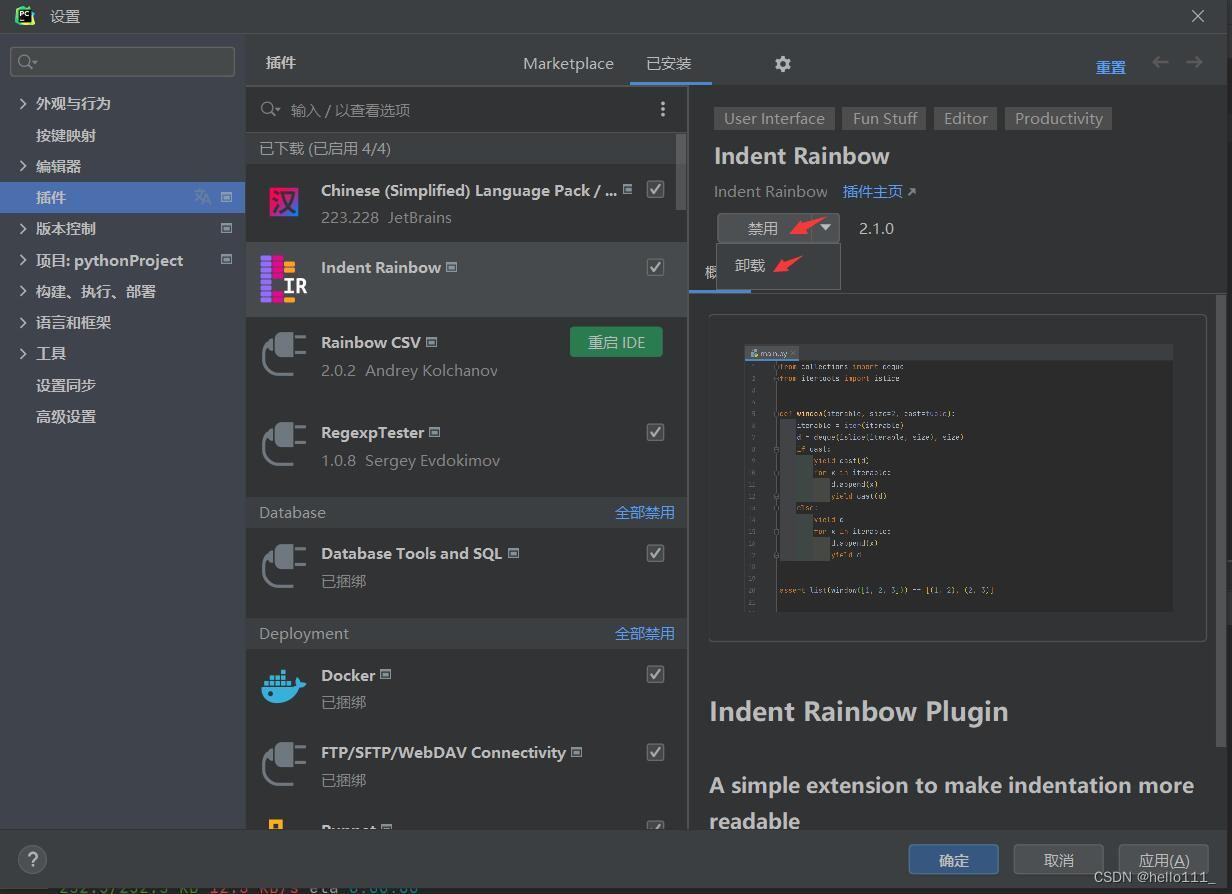
Task: Click 全部禁用 for Database group
Action: pyautogui.click(x=644, y=512)
